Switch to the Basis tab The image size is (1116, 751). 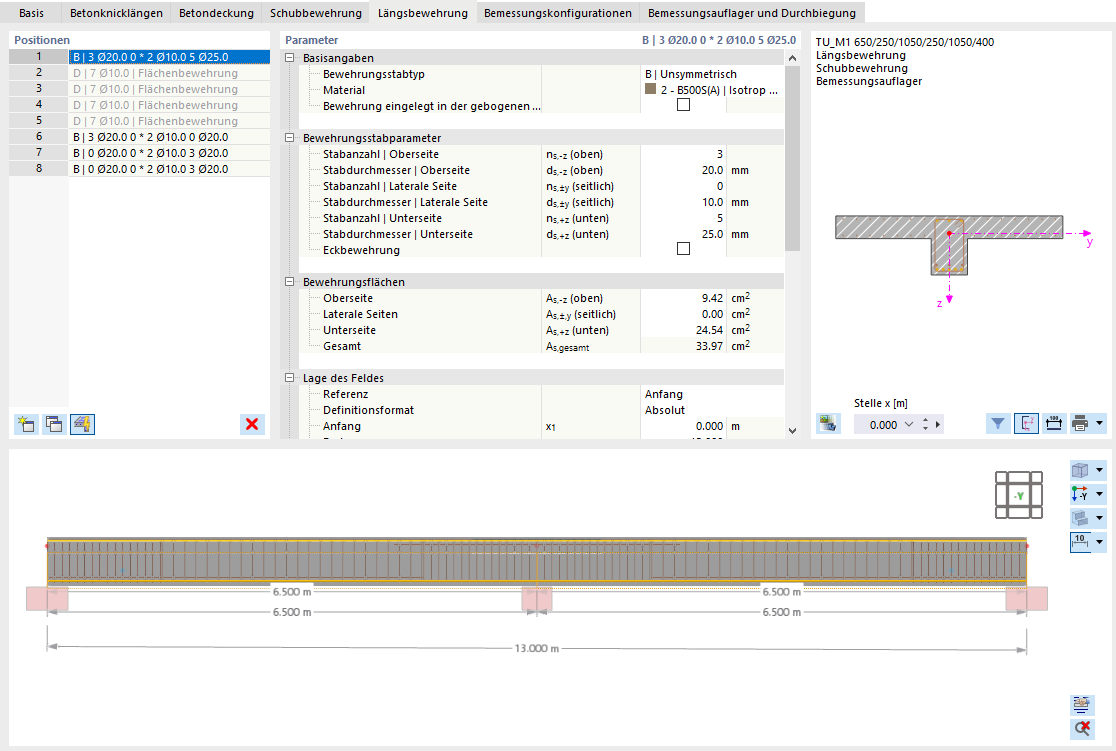point(31,13)
